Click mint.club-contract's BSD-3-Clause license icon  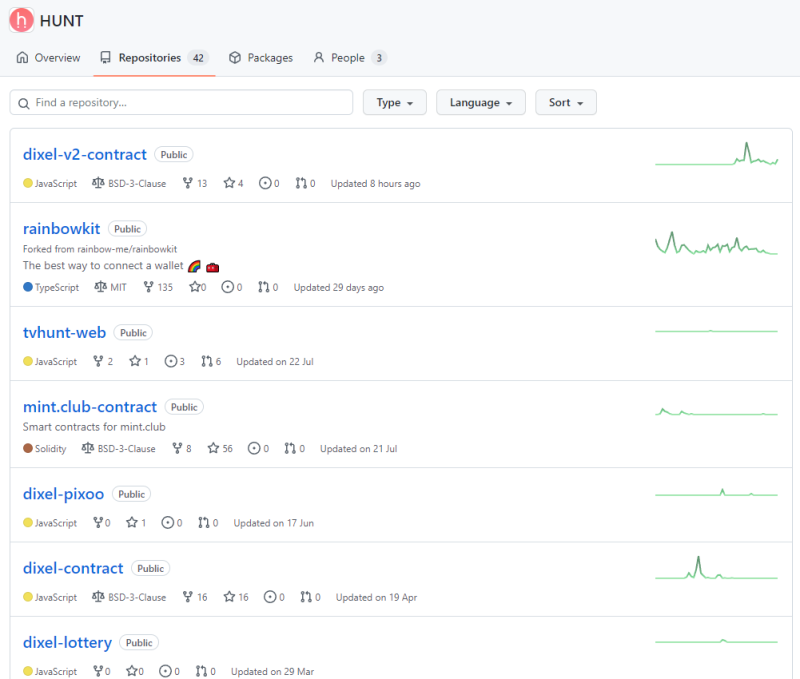click(88, 448)
